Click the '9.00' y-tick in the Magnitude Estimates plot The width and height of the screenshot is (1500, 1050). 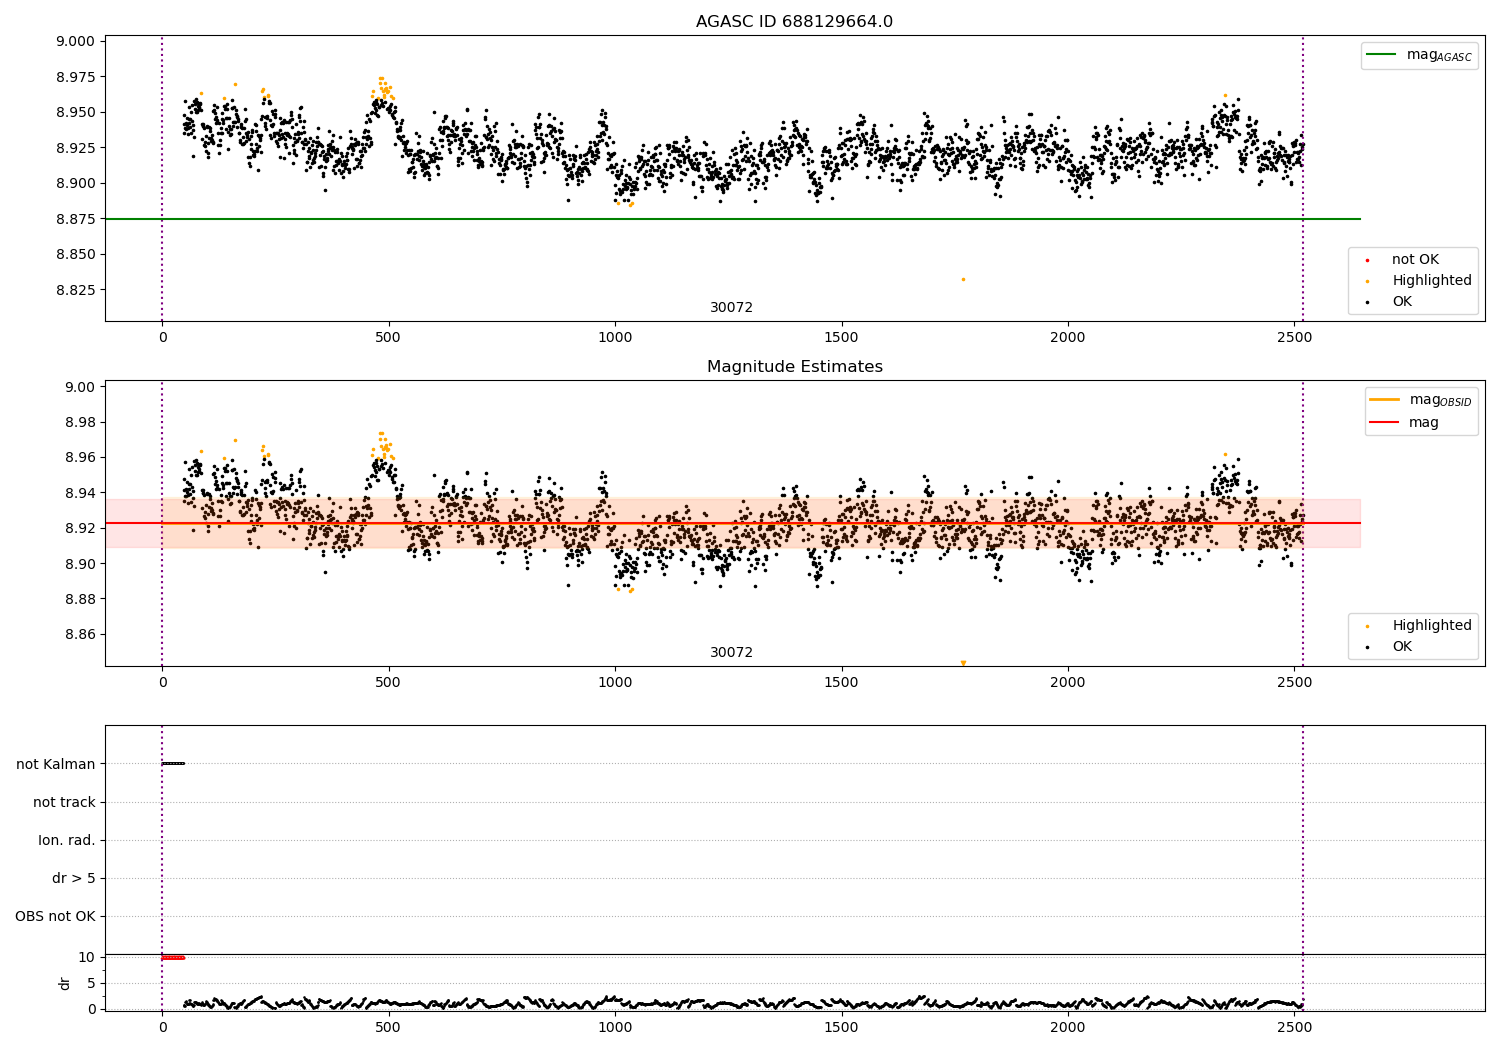pos(80,387)
